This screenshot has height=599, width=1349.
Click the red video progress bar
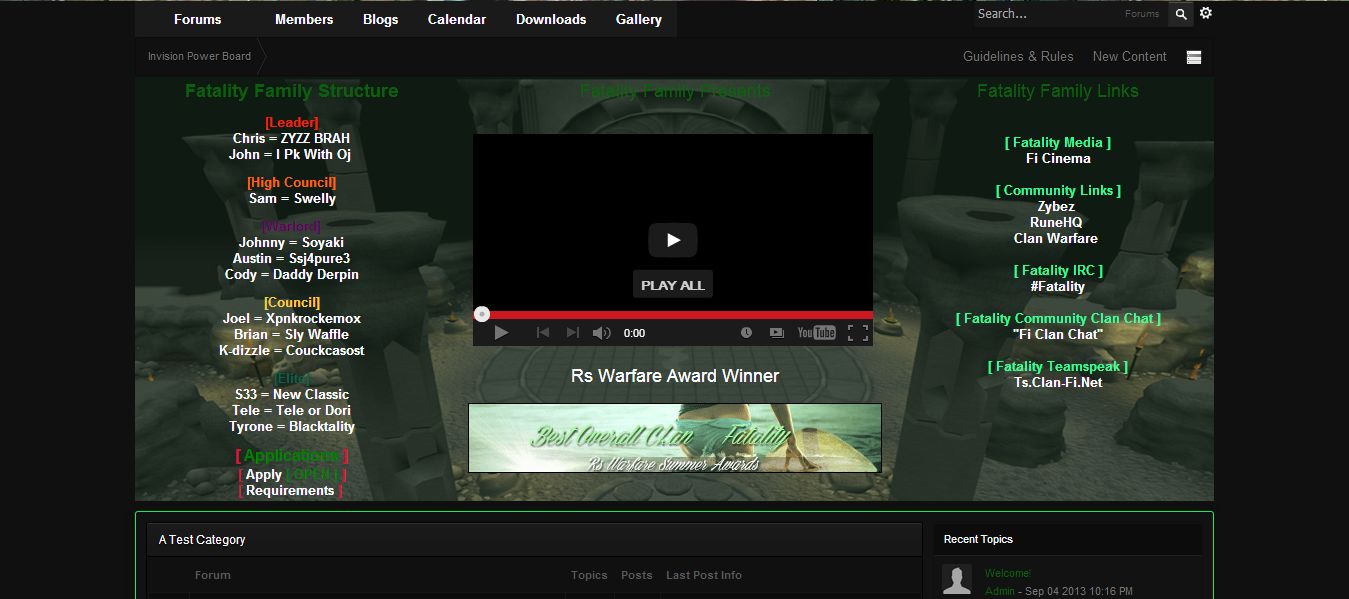[673, 314]
